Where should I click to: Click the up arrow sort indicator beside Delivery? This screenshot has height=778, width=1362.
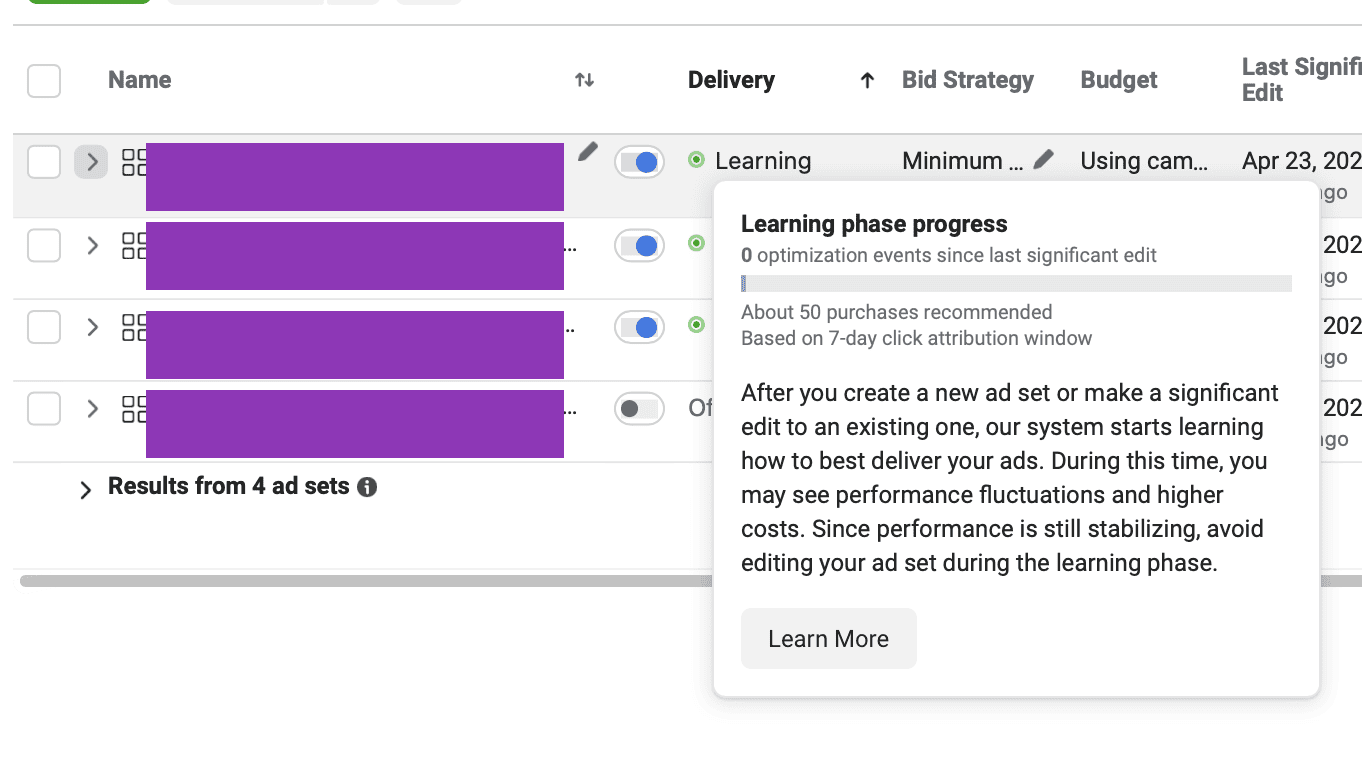867,80
